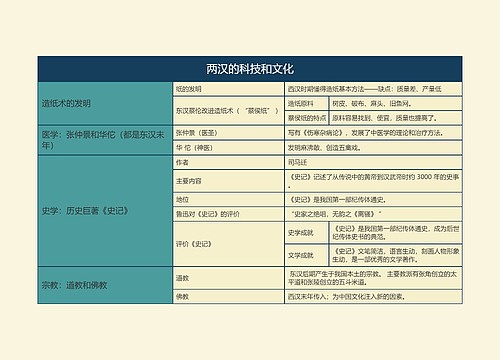Select the 宗教：道教和佛教 category cell
This screenshot has width=500, height=360.
tap(105, 285)
